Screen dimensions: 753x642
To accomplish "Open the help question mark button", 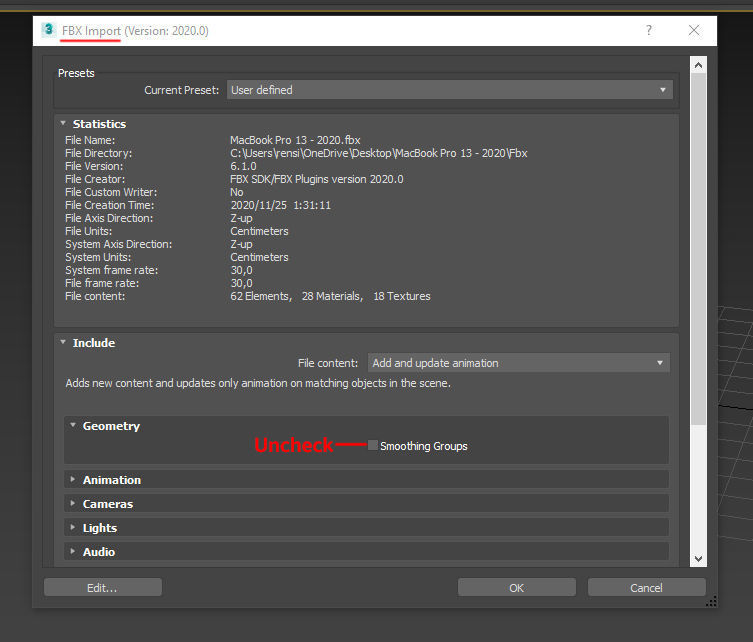I will [x=649, y=30].
